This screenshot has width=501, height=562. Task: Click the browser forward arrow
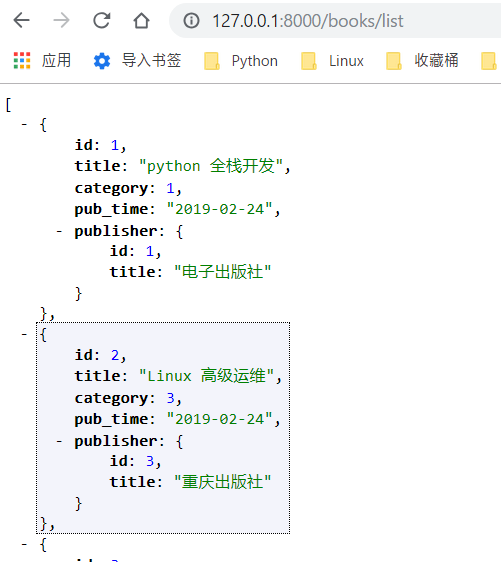(x=61, y=20)
